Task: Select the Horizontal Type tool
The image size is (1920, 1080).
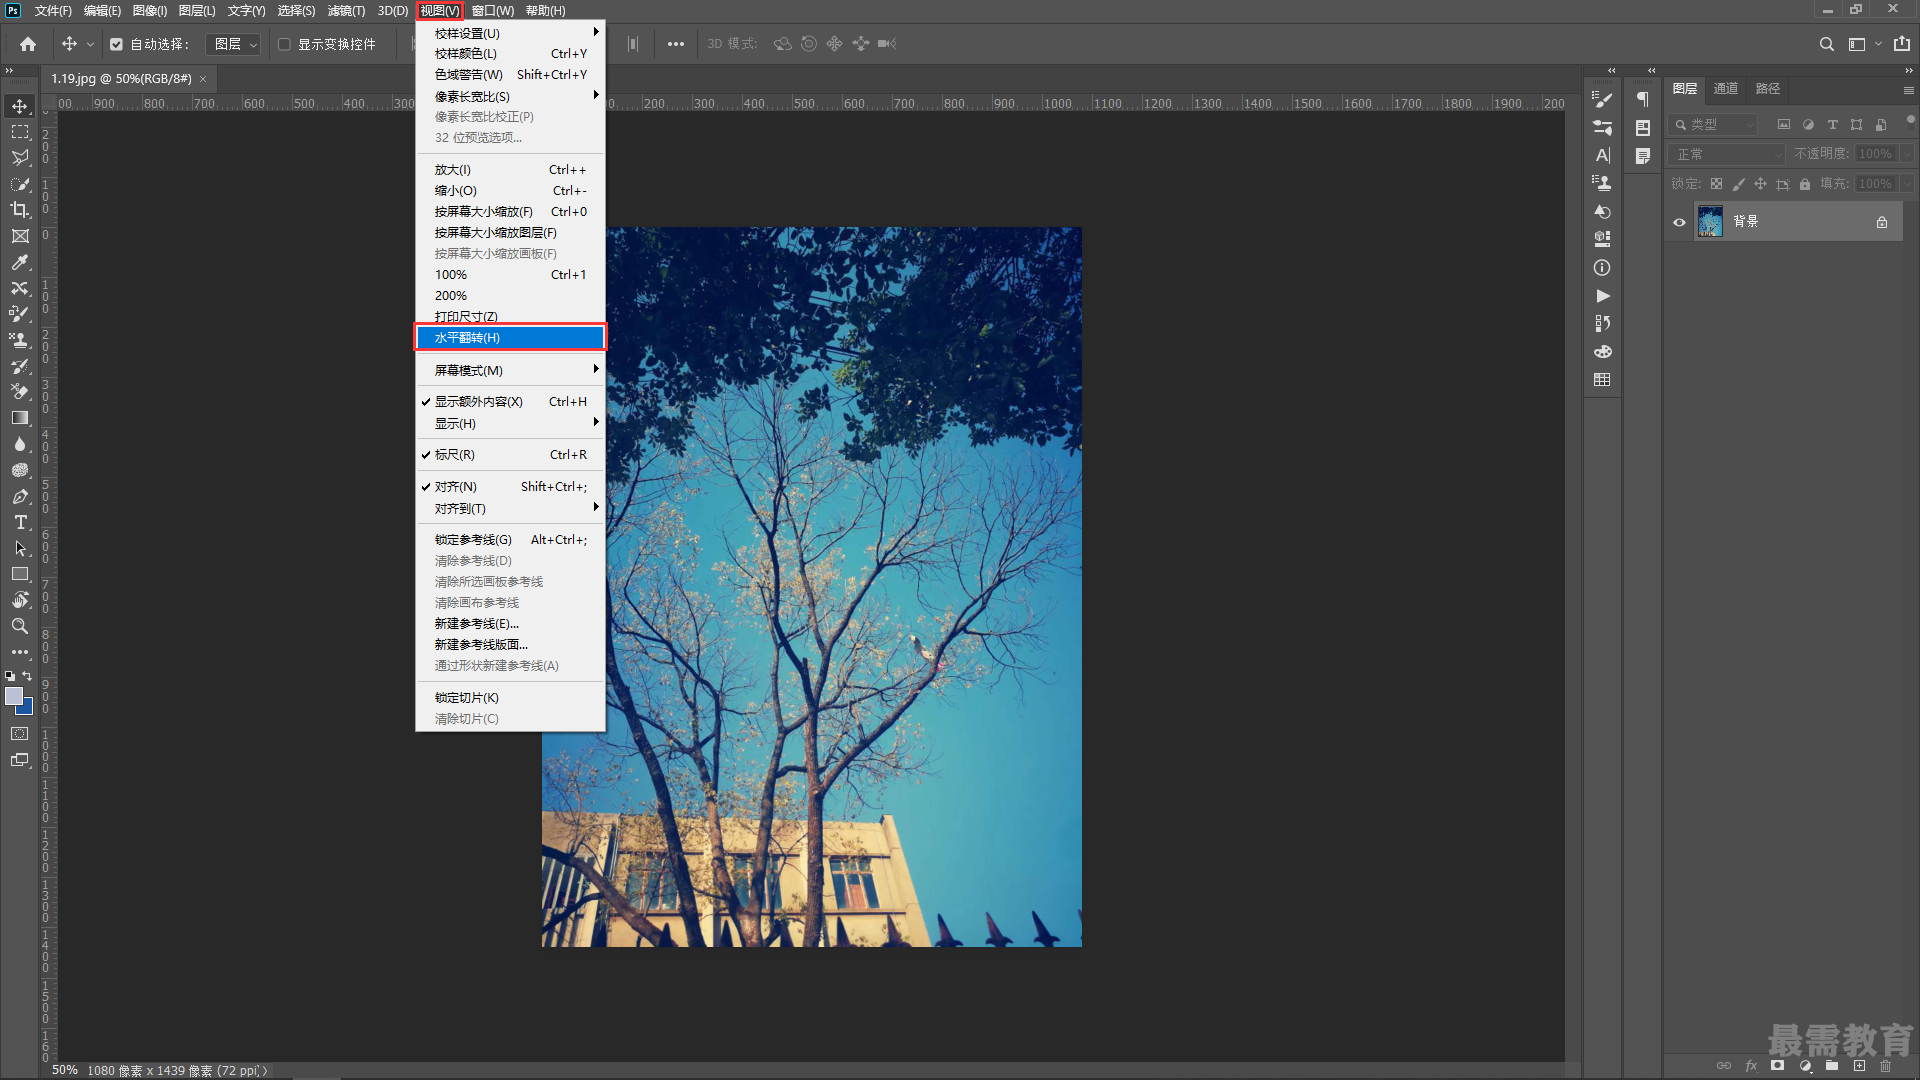Action: coord(20,522)
